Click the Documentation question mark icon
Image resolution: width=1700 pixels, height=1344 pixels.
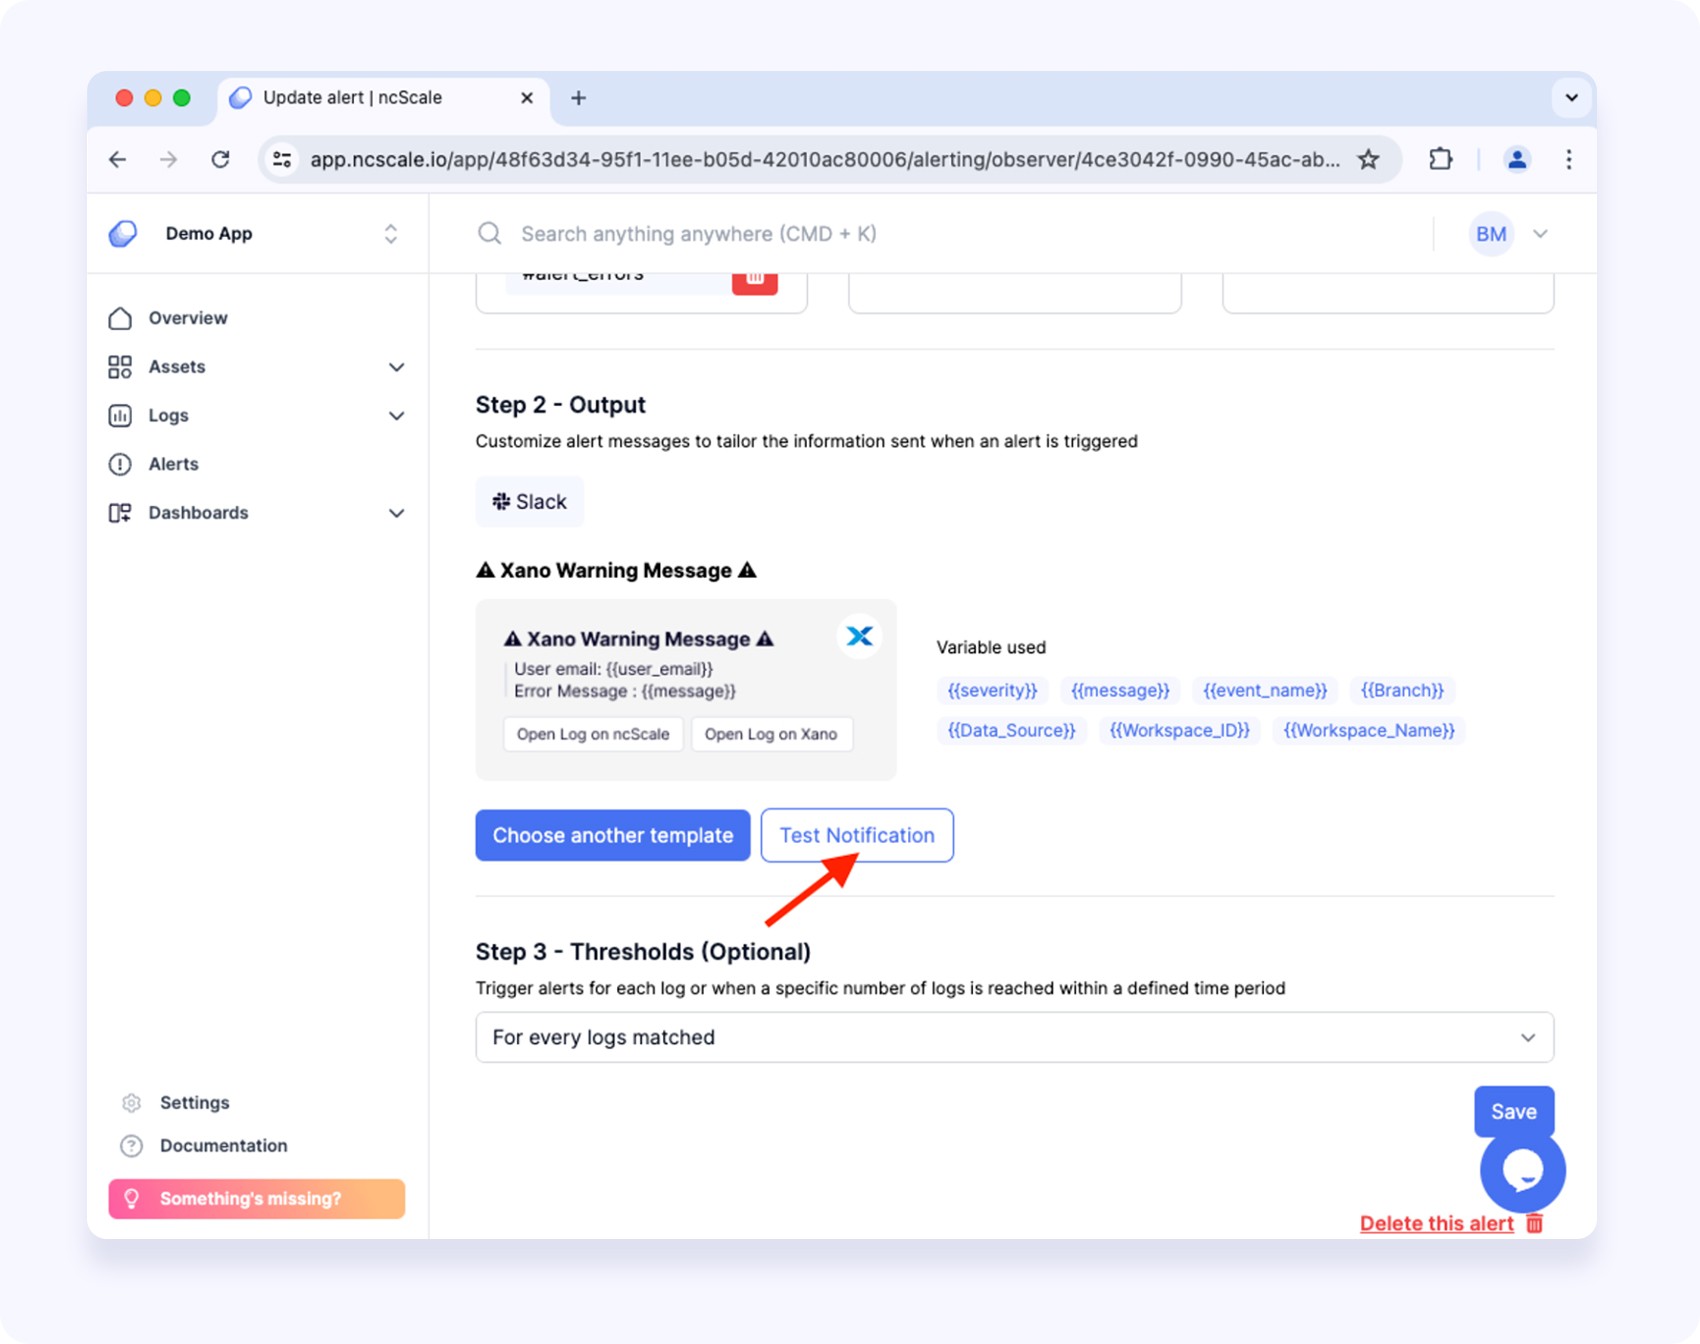click(132, 1146)
